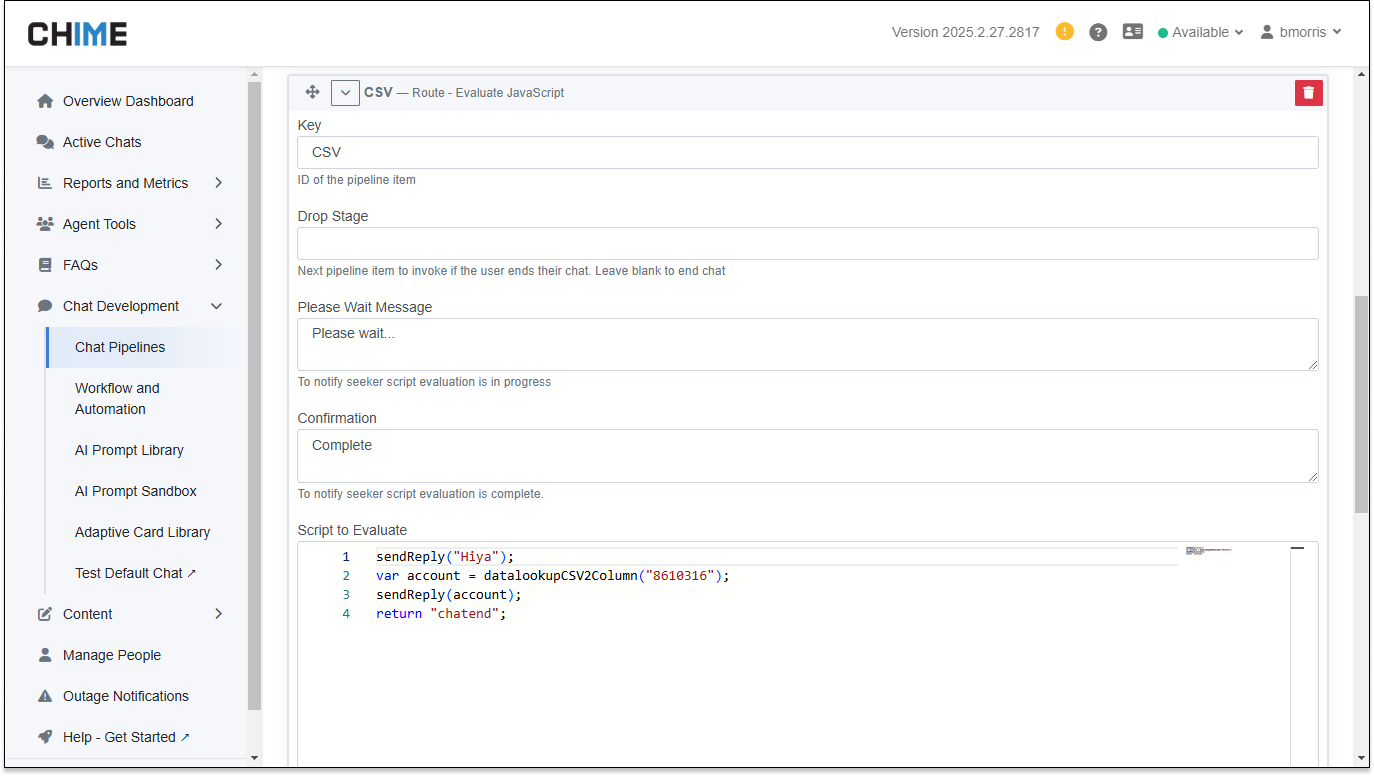This screenshot has height=776, width=1374.
Task: Click the Help rocket icon
Action: point(45,737)
